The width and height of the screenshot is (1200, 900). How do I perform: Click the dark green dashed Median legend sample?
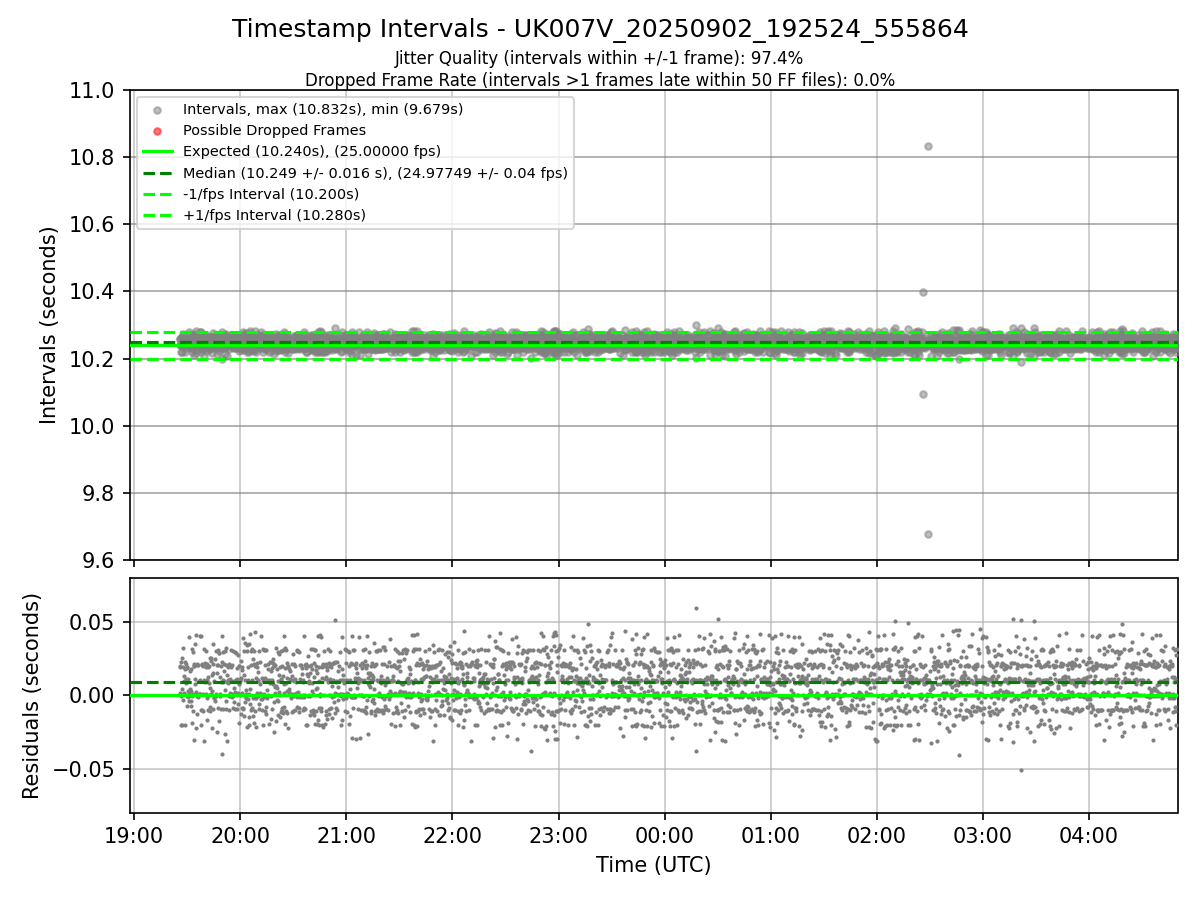[158, 173]
